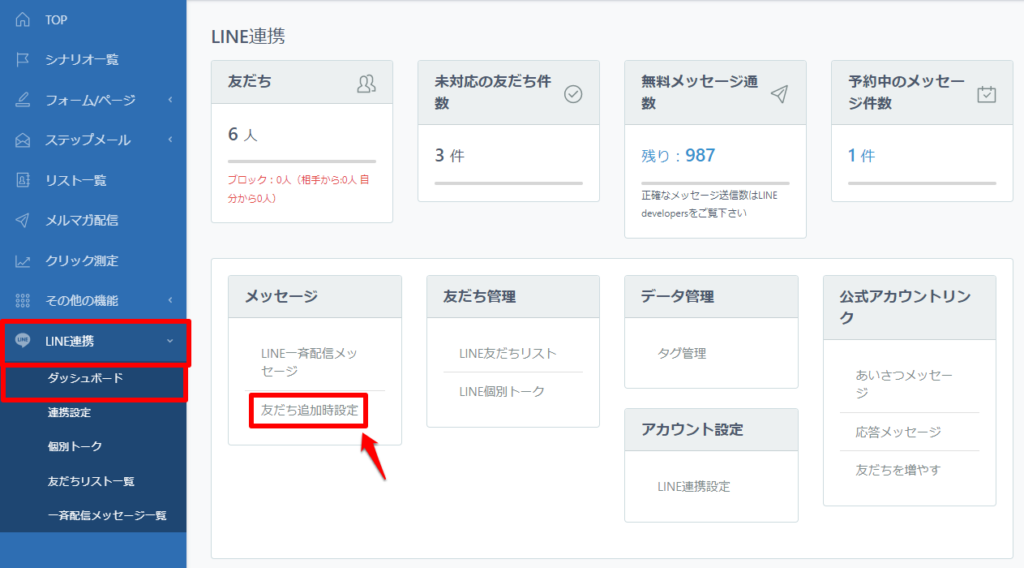Click the home icon beside TOP
1024x568 pixels.
23,20
